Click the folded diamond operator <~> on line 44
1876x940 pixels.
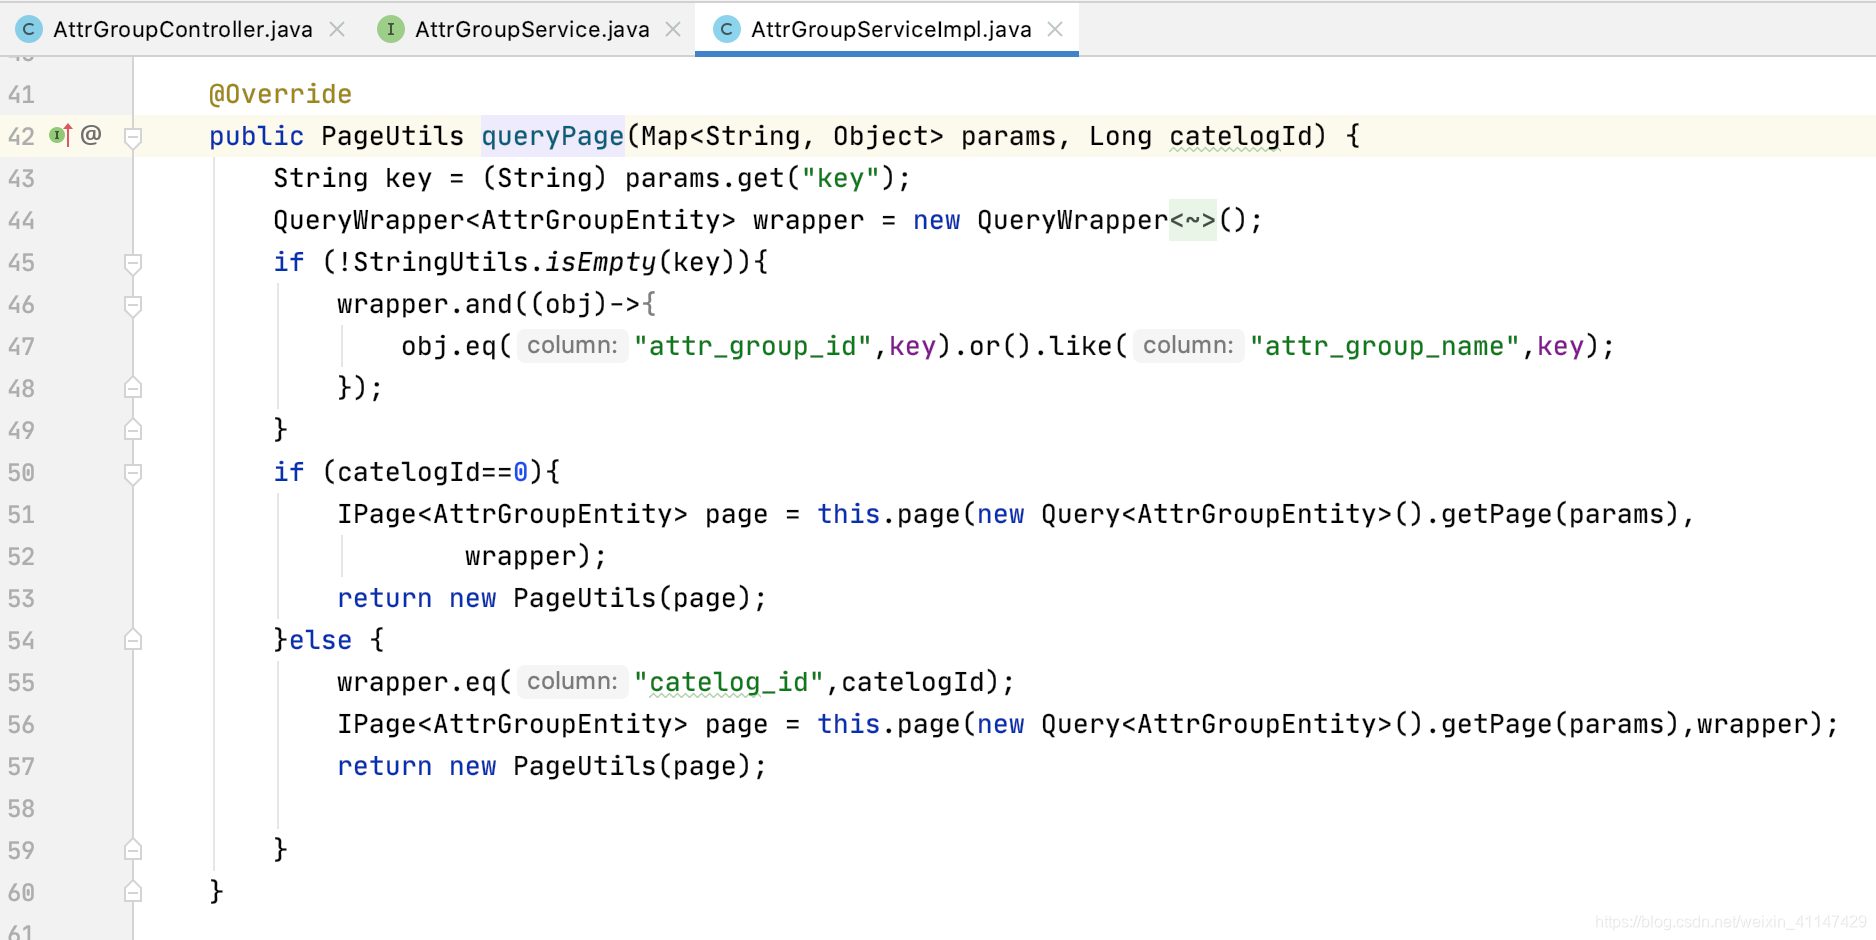pyautogui.click(x=1192, y=220)
